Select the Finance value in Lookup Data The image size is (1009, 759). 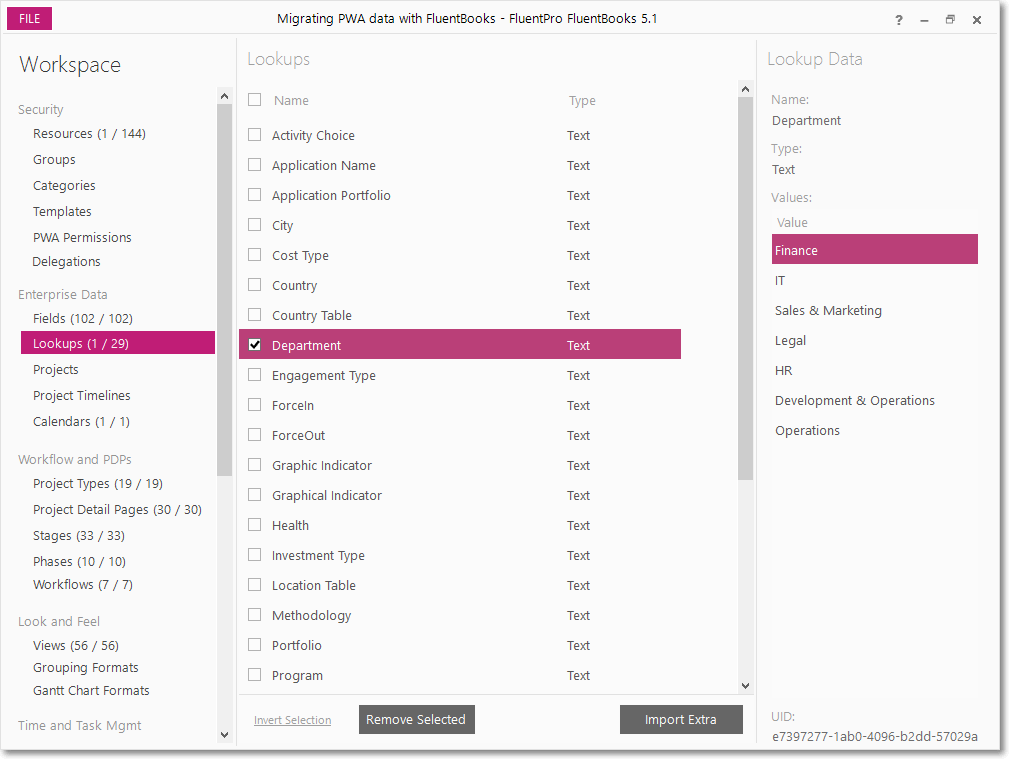[875, 250]
